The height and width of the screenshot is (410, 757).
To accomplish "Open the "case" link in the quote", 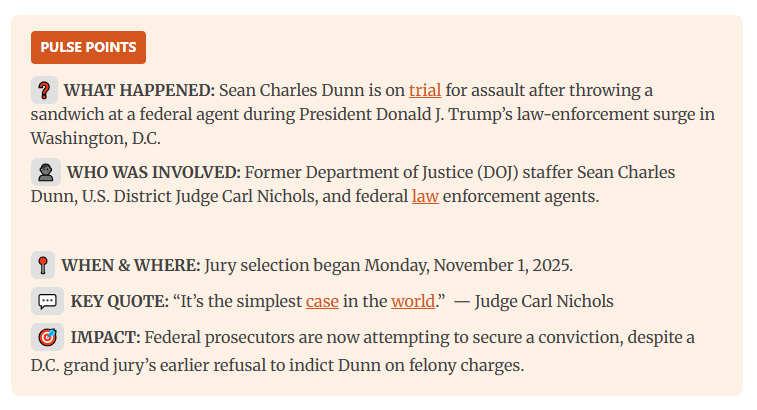I will click(x=322, y=301).
